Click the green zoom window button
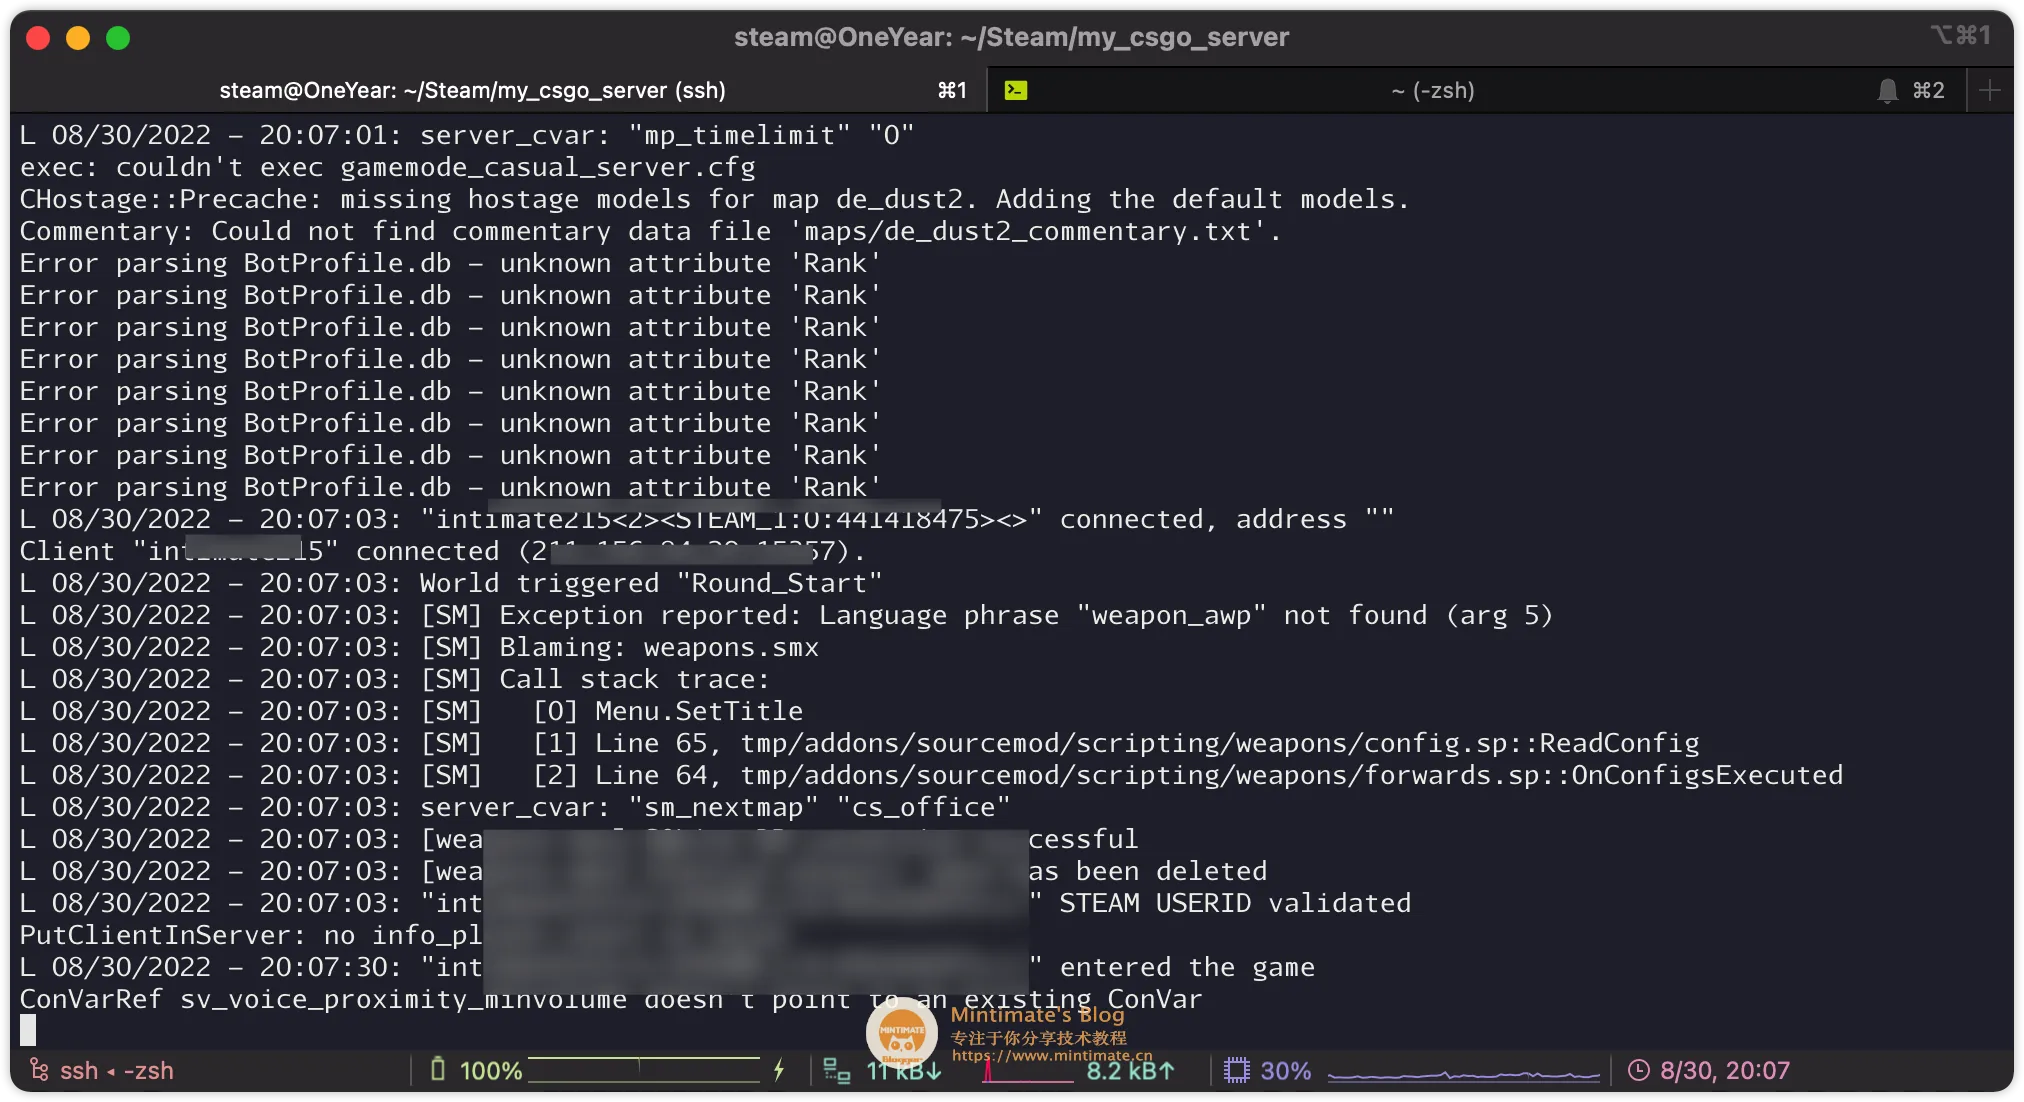 click(x=118, y=38)
